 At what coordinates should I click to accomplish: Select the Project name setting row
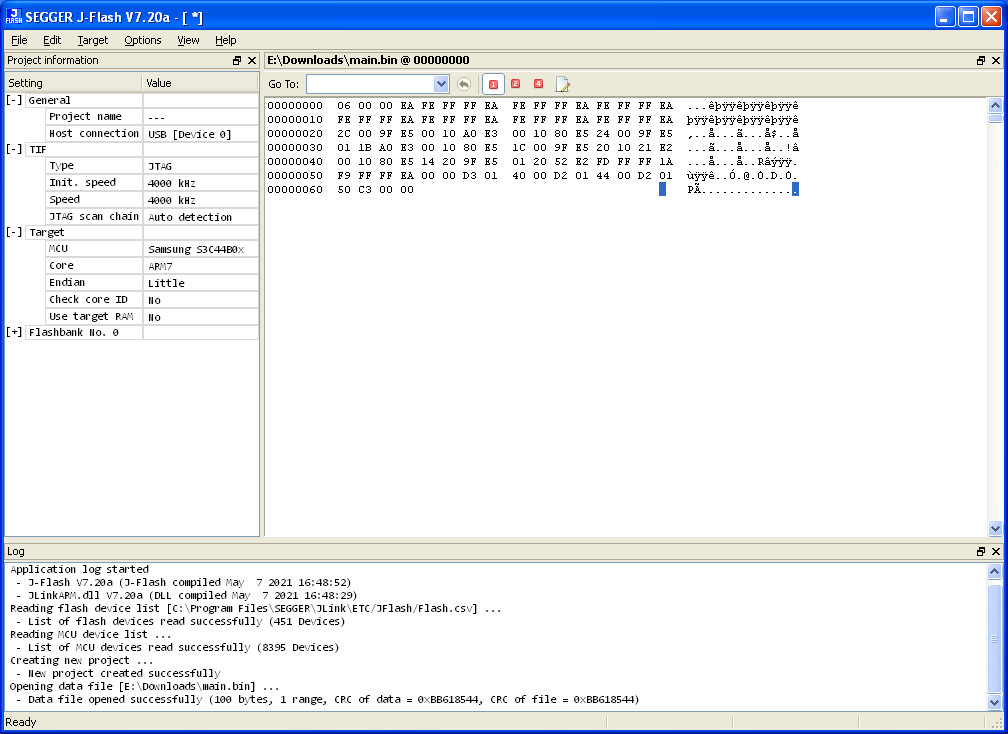tap(153, 117)
